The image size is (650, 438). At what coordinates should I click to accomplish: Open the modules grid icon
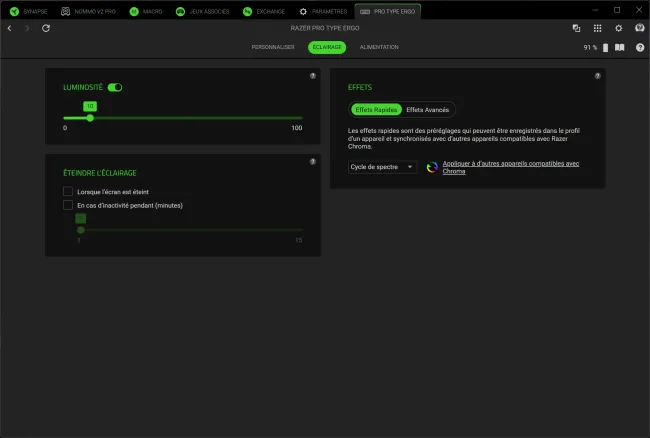pyautogui.click(x=597, y=28)
